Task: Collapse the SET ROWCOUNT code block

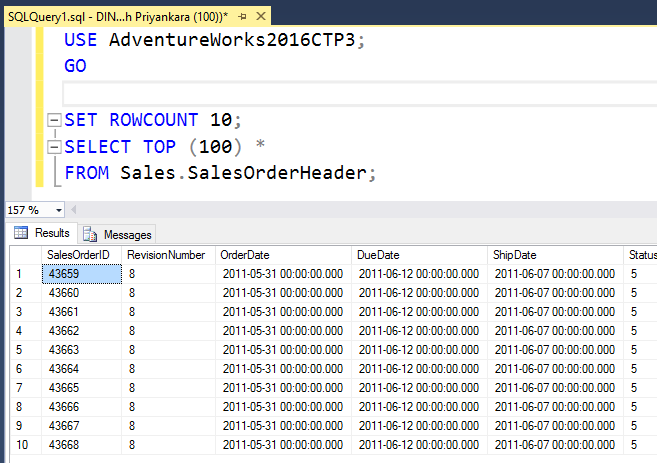Action: 54,120
